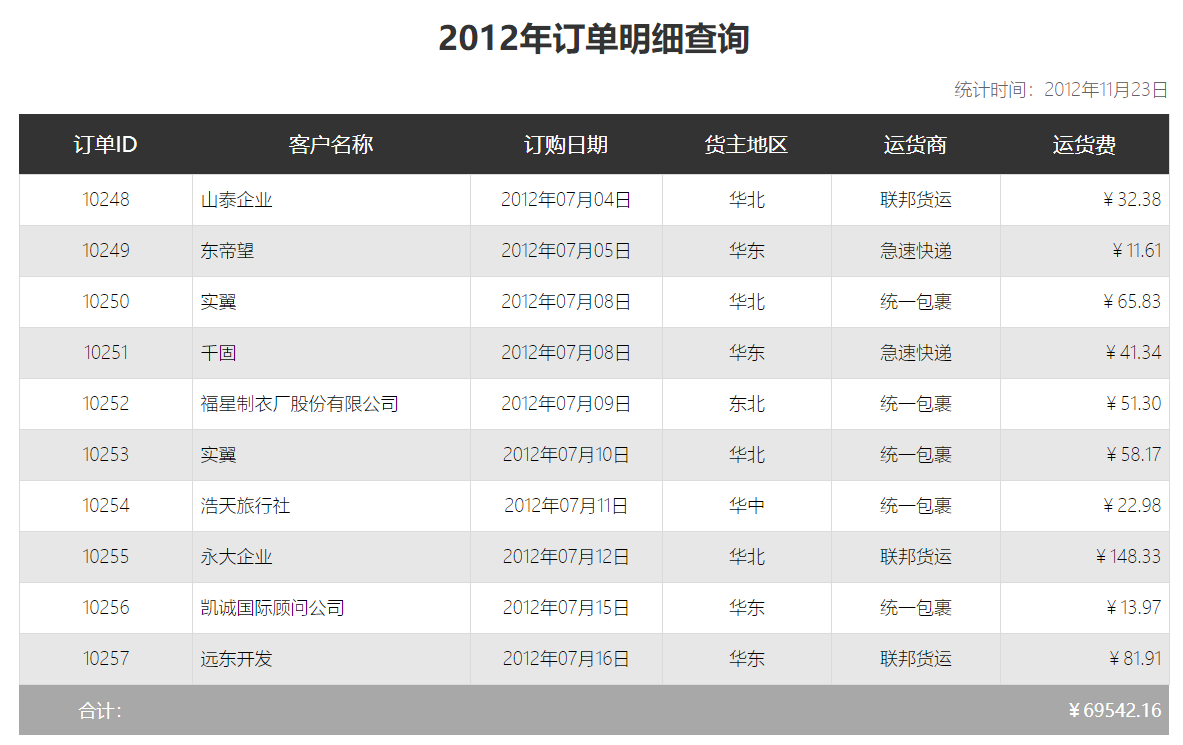Click region 东北 in order 10252 row
This screenshot has width=1183, height=745.
click(x=747, y=404)
